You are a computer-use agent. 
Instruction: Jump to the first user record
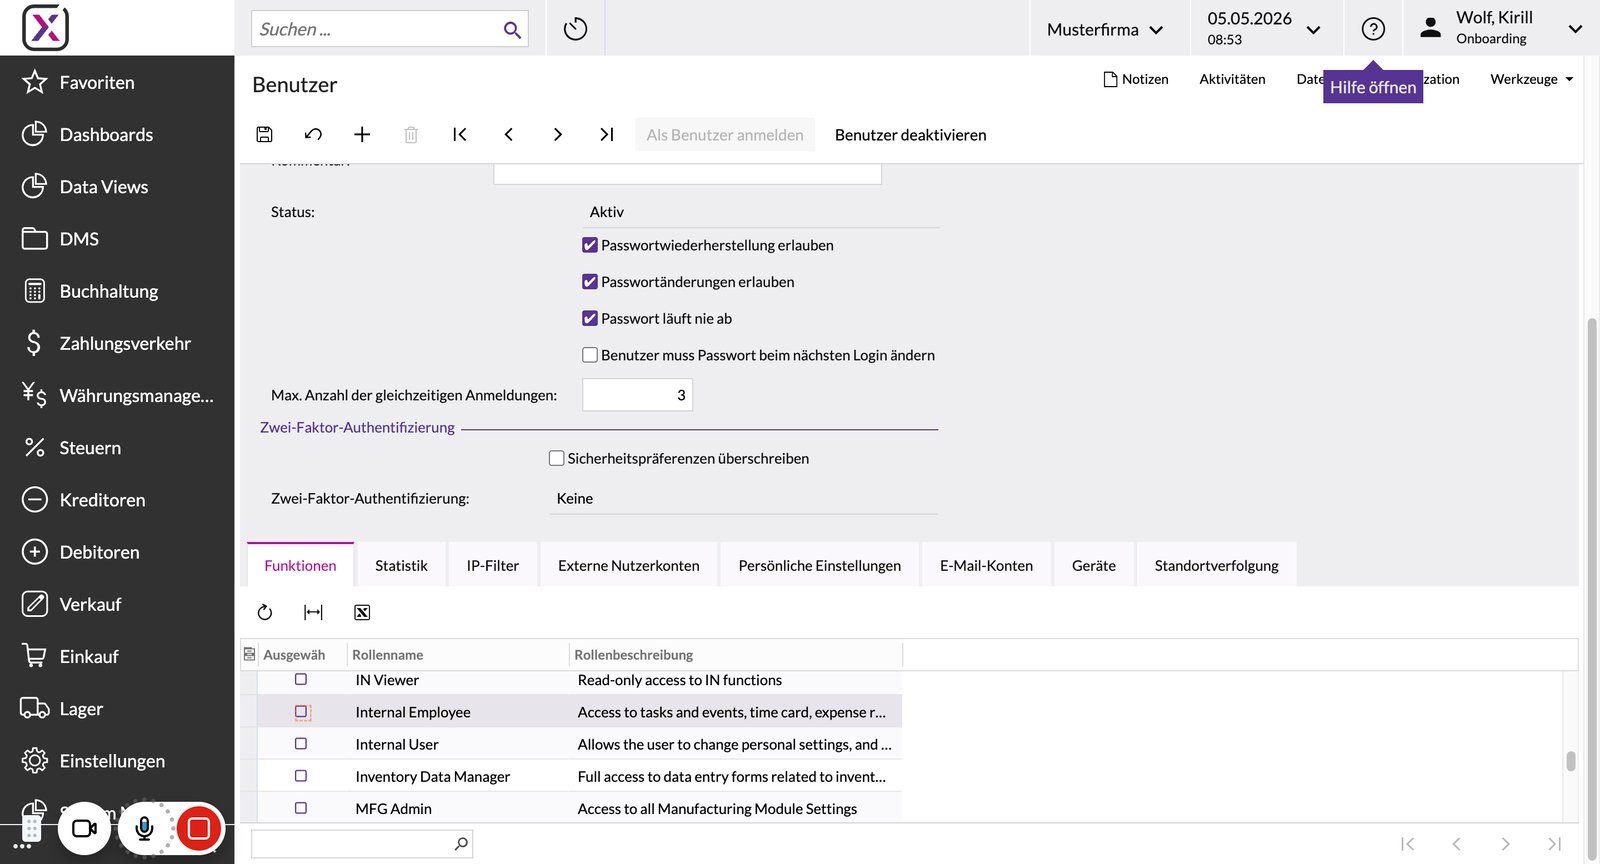460,134
